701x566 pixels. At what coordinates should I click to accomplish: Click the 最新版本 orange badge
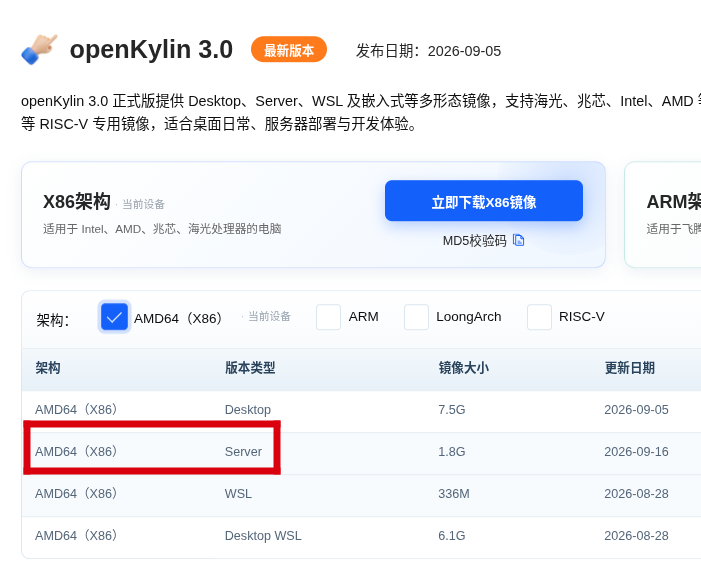point(289,50)
